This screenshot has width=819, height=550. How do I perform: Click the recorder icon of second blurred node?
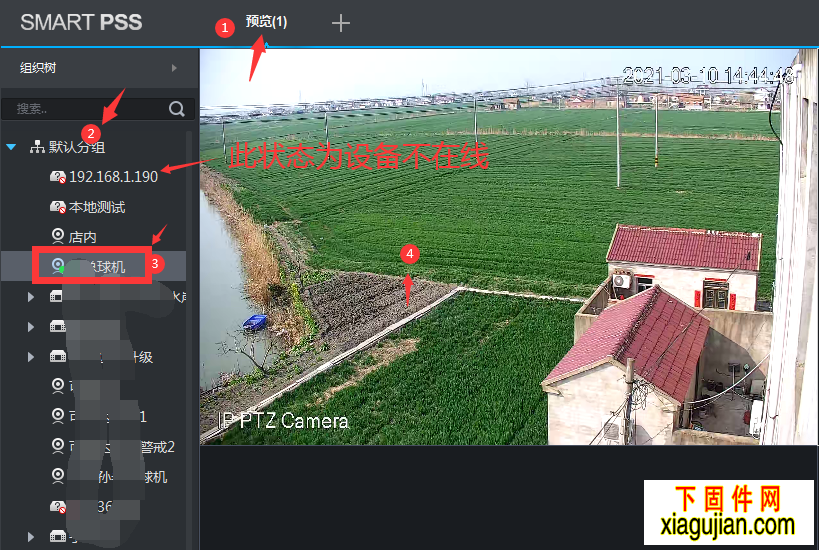pyautogui.click(x=57, y=326)
